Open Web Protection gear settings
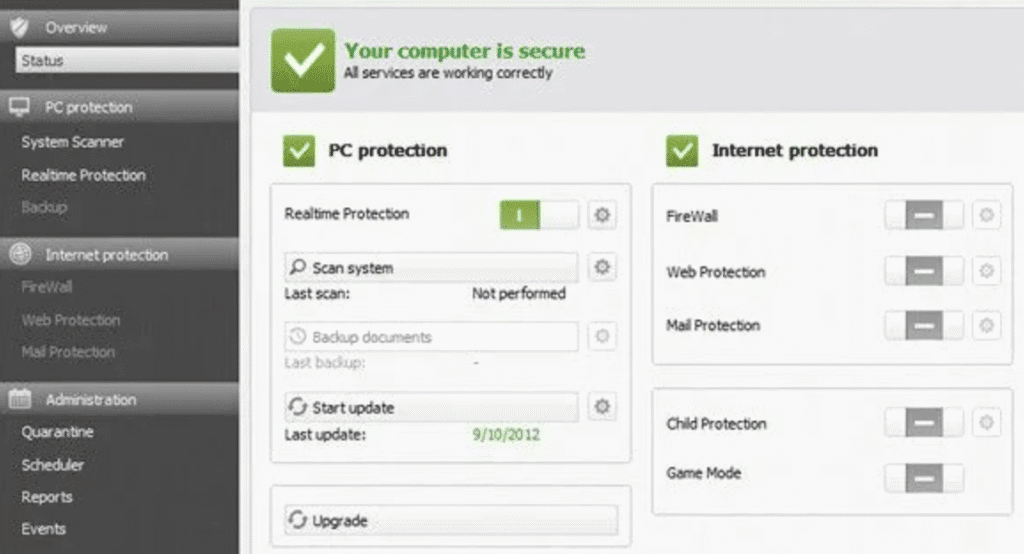The image size is (1024, 554). (986, 271)
